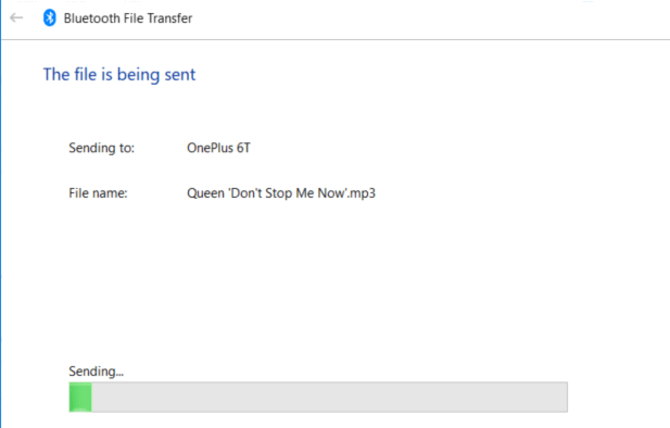Click the far right end of progress bar

pyautogui.click(x=561, y=397)
